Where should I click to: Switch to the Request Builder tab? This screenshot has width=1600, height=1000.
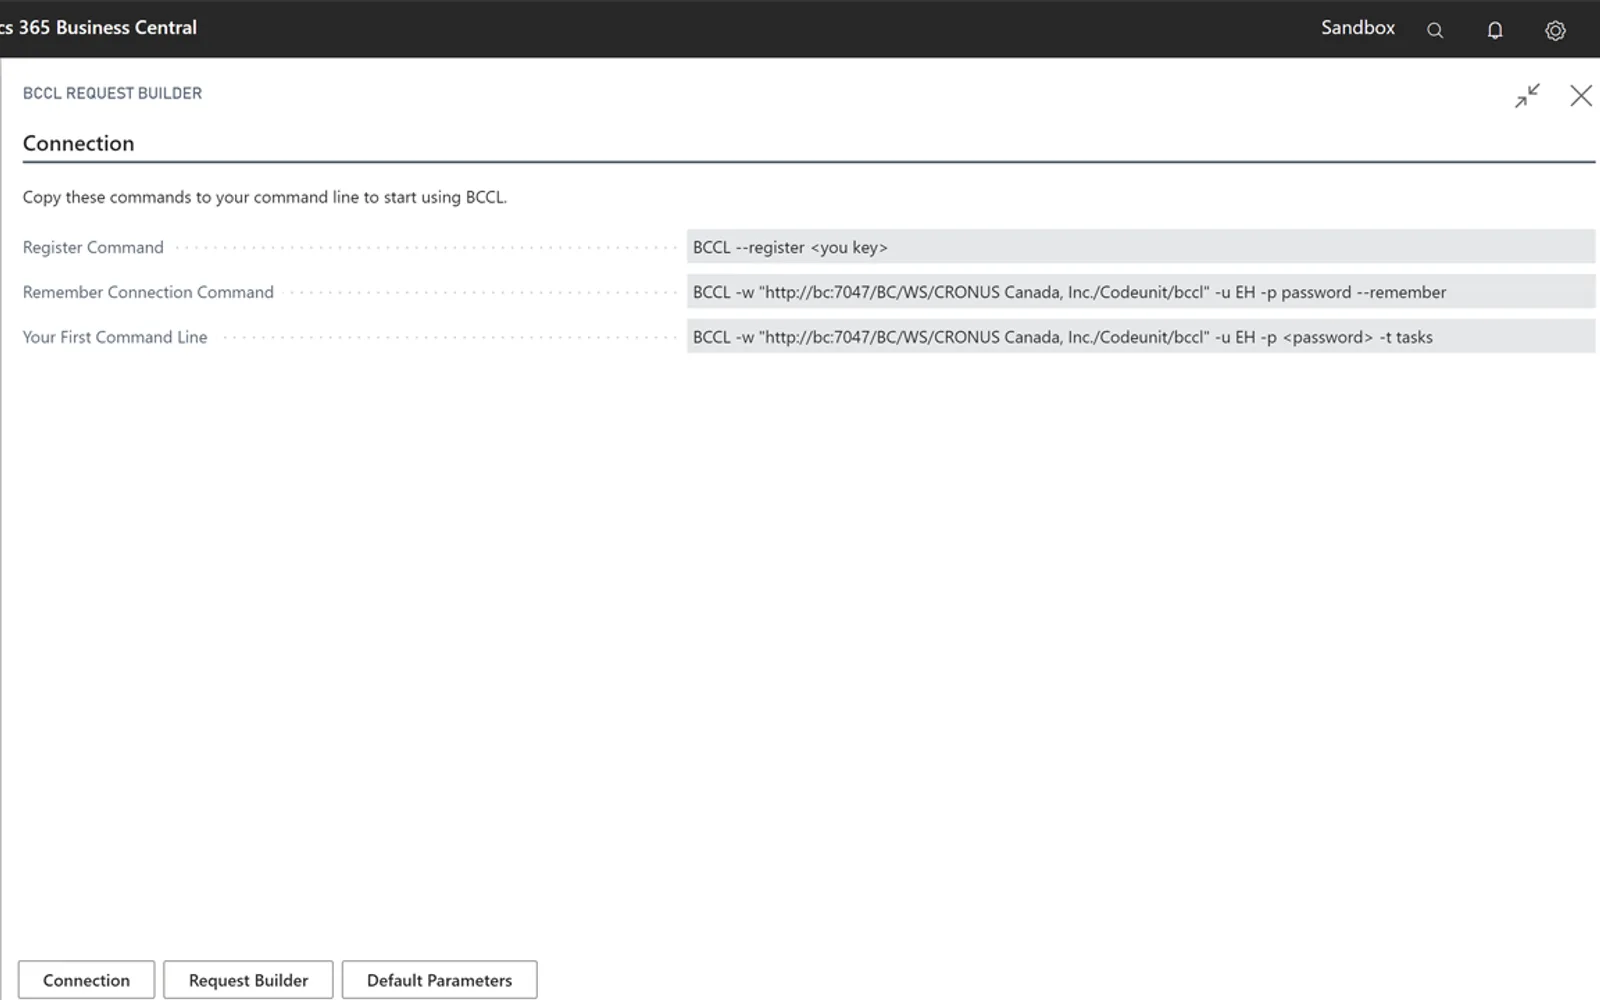click(248, 980)
